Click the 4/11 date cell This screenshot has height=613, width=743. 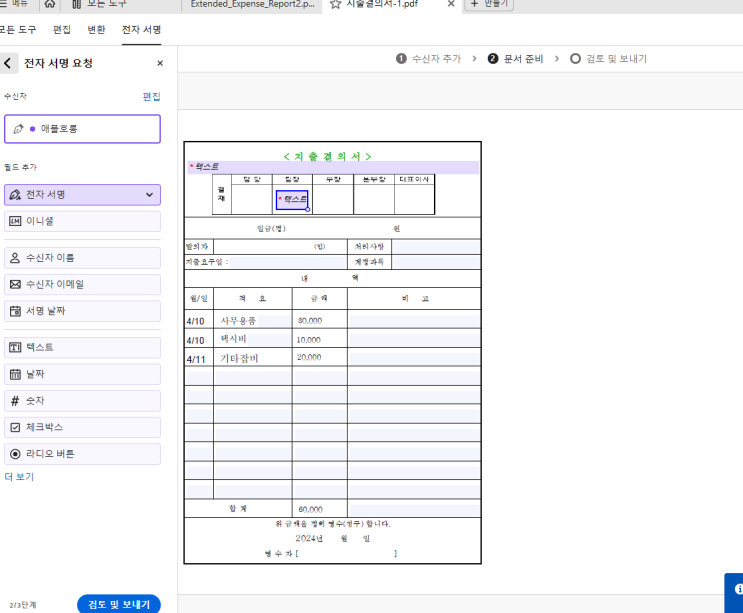196,360
